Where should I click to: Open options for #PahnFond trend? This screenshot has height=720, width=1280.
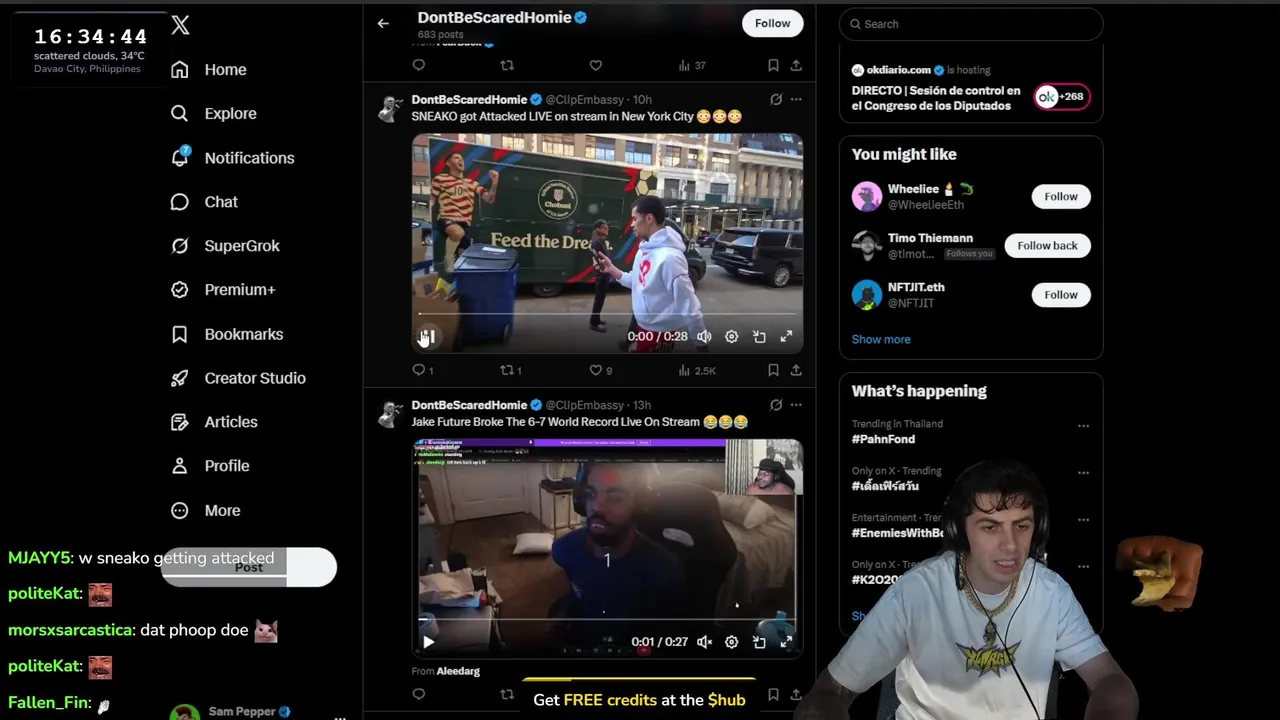(x=1083, y=426)
